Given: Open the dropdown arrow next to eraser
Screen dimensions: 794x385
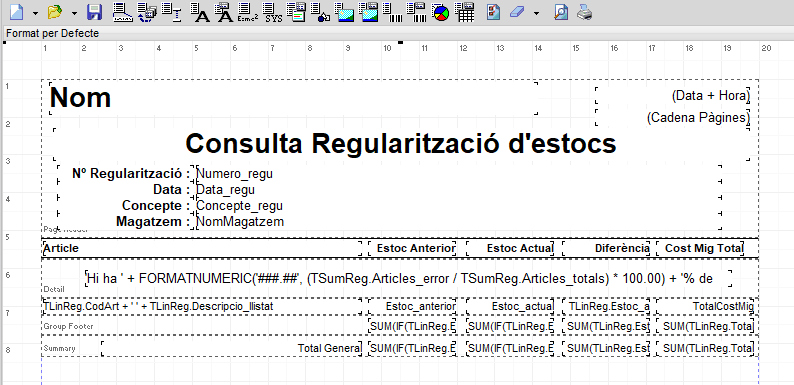Looking at the screenshot, I should [537, 13].
